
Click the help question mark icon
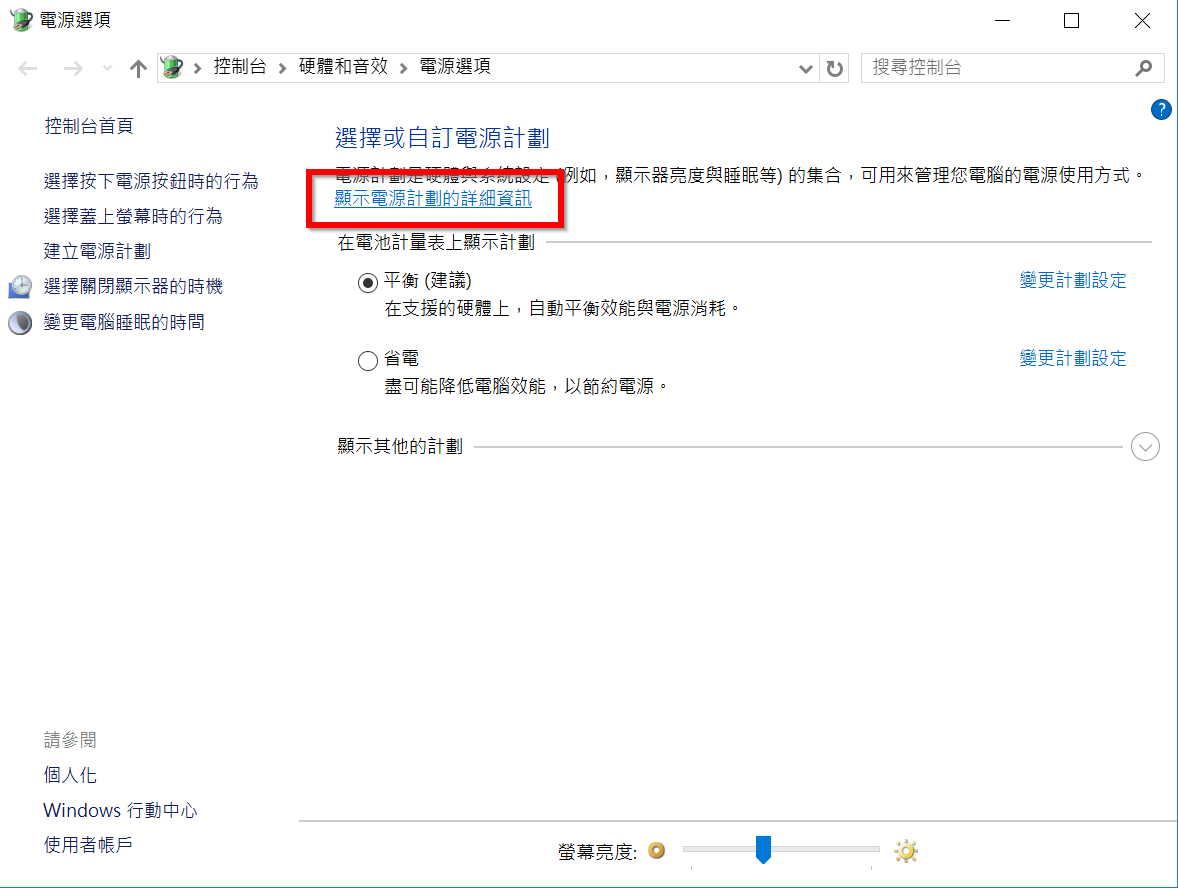1160,110
